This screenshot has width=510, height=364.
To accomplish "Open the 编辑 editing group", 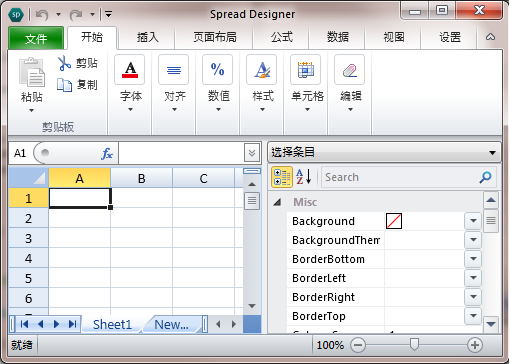I will [x=350, y=83].
